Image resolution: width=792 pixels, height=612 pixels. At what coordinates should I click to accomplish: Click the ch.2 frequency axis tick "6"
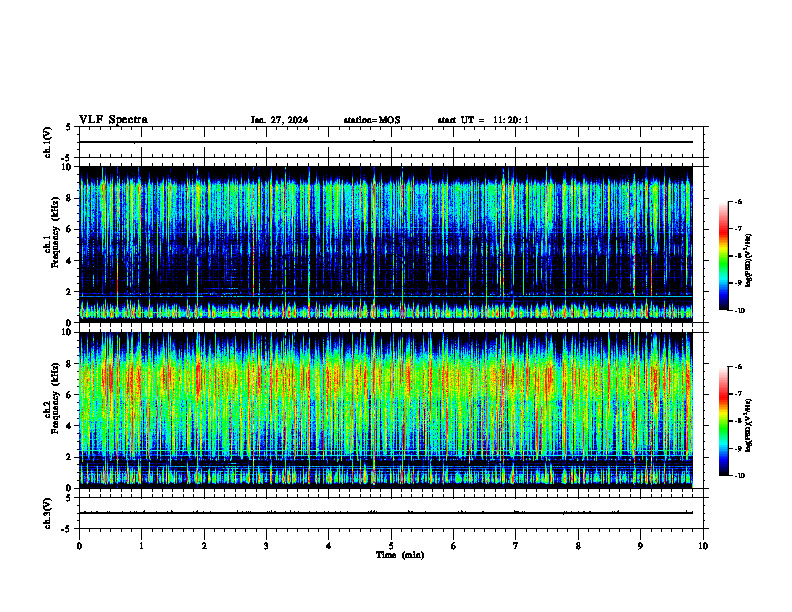click(69, 395)
